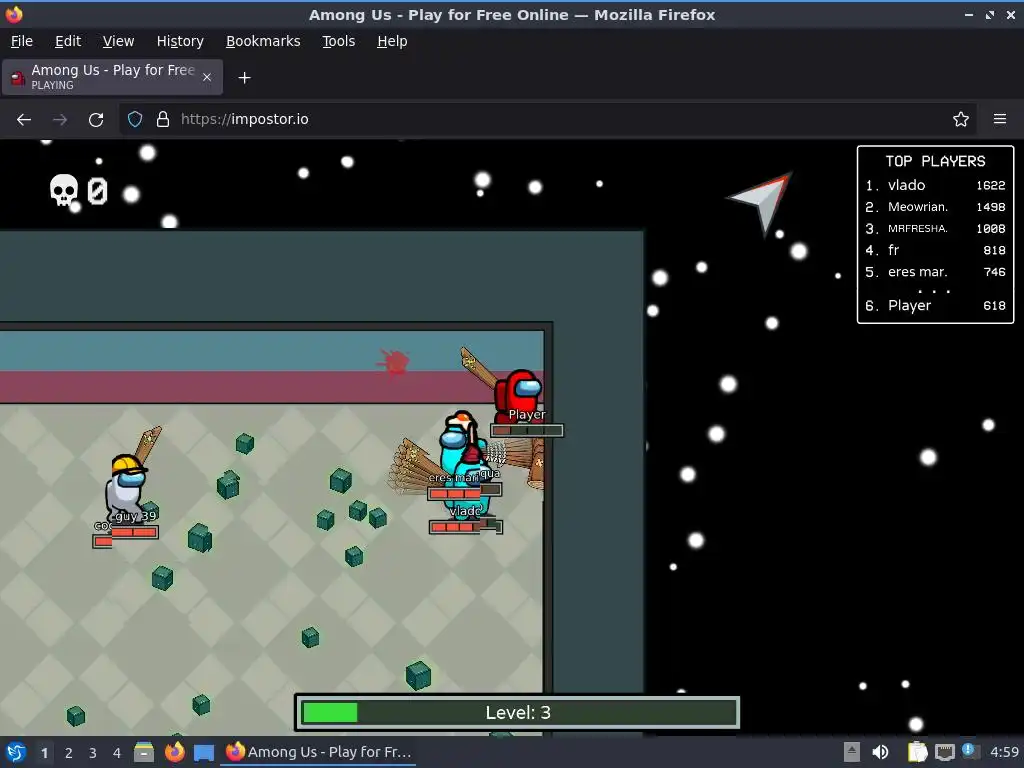Image resolution: width=1024 pixels, height=768 pixels.
Task: Click fr in the leaderboard
Action: 893,250
